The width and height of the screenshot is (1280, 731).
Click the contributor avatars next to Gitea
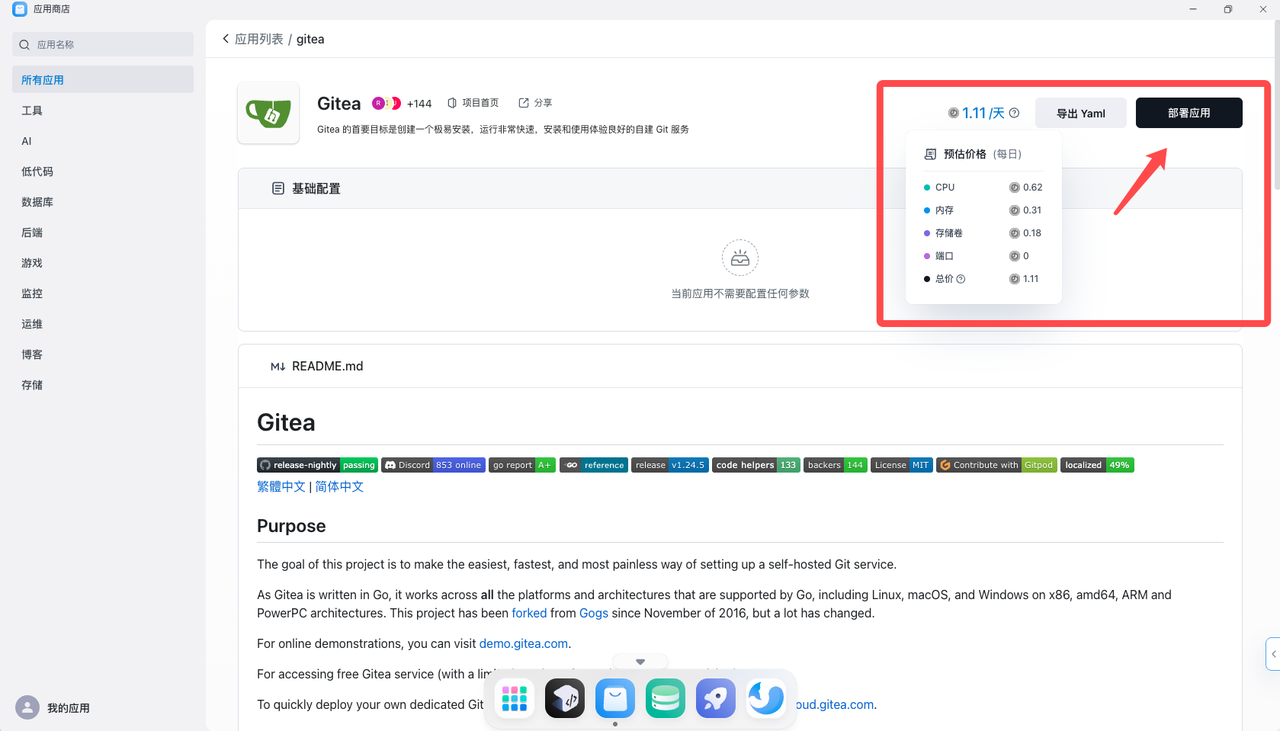coord(386,103)
